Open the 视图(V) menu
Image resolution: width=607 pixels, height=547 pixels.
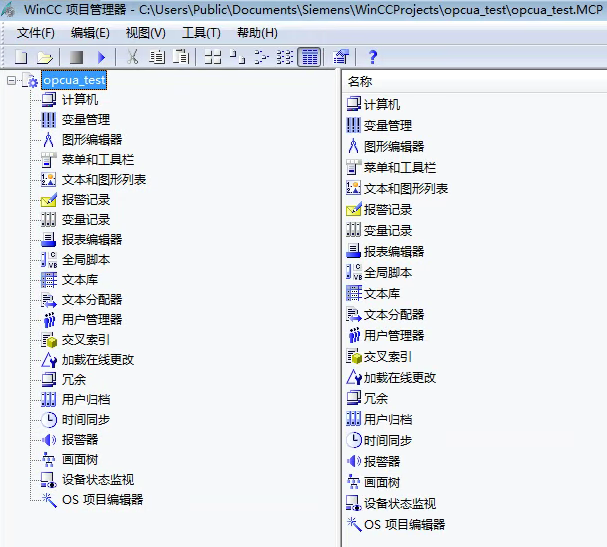146,33
